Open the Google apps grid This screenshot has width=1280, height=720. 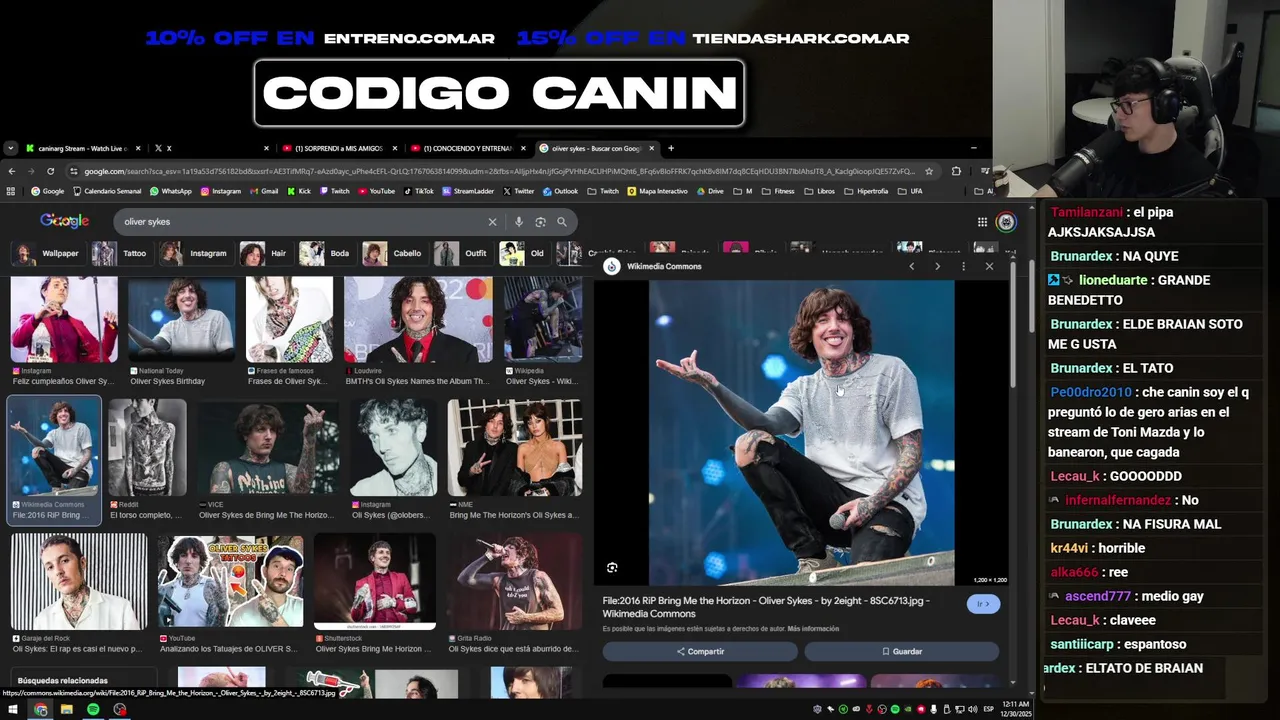[x=982, y=222]
